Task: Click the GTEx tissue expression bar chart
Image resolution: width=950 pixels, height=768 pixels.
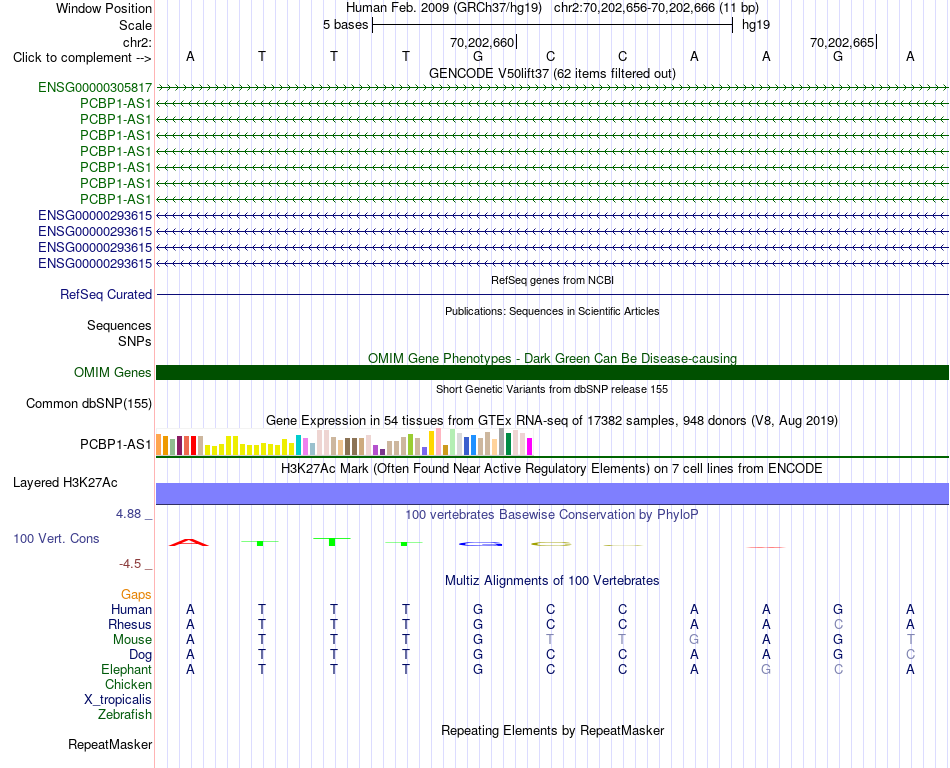Action: (344, 442)
